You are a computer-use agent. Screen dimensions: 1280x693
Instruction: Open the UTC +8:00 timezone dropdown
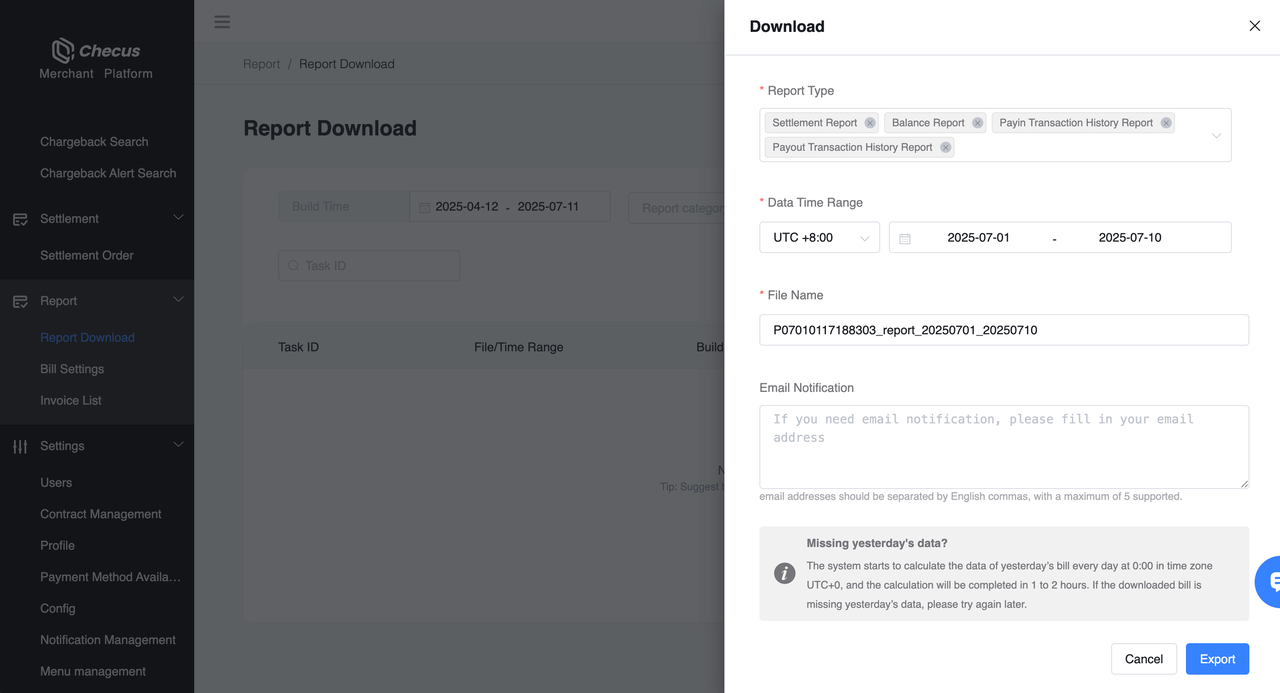point(819,238)
